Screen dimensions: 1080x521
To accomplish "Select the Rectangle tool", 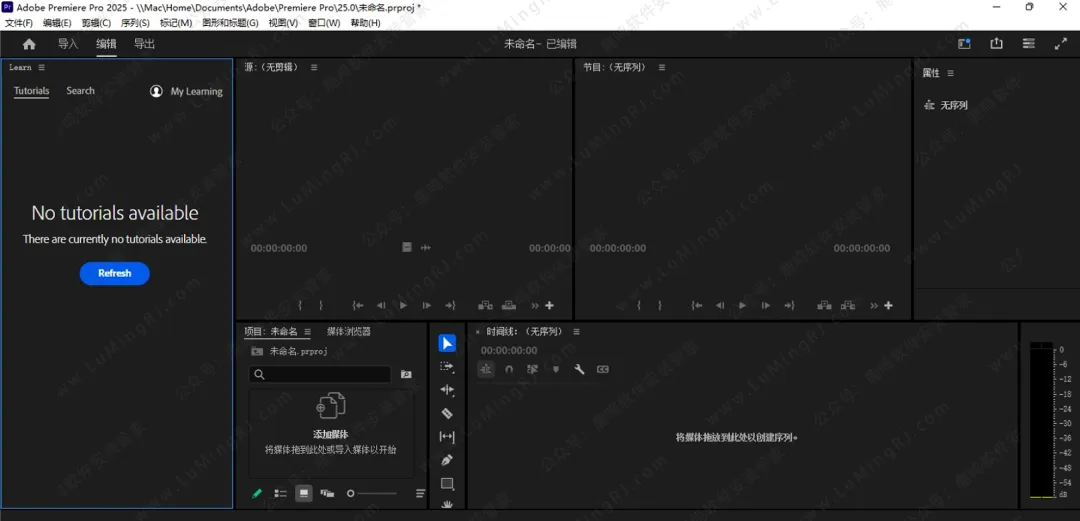I will (x=447, y=483).
